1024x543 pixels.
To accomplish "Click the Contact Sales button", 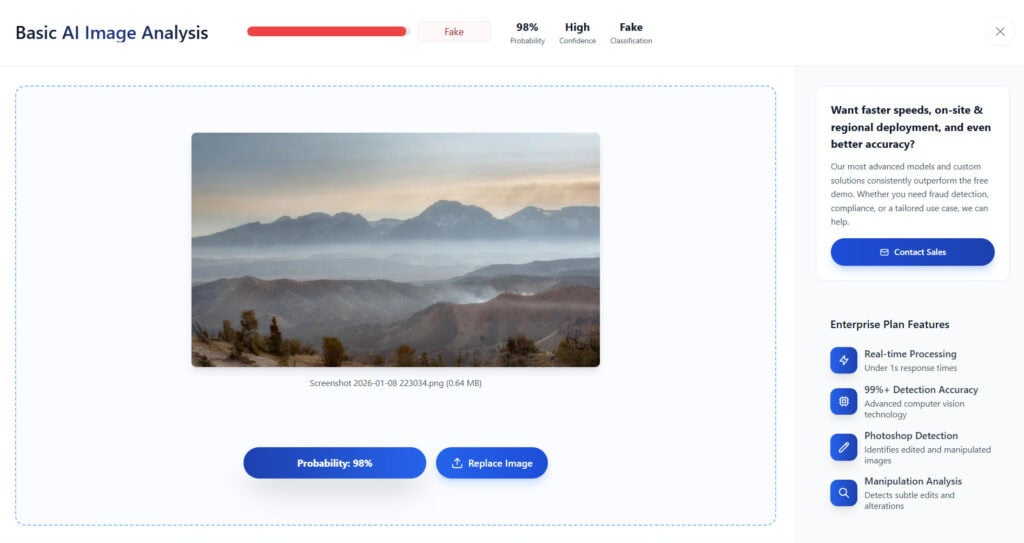I will [x=912, y=252].
